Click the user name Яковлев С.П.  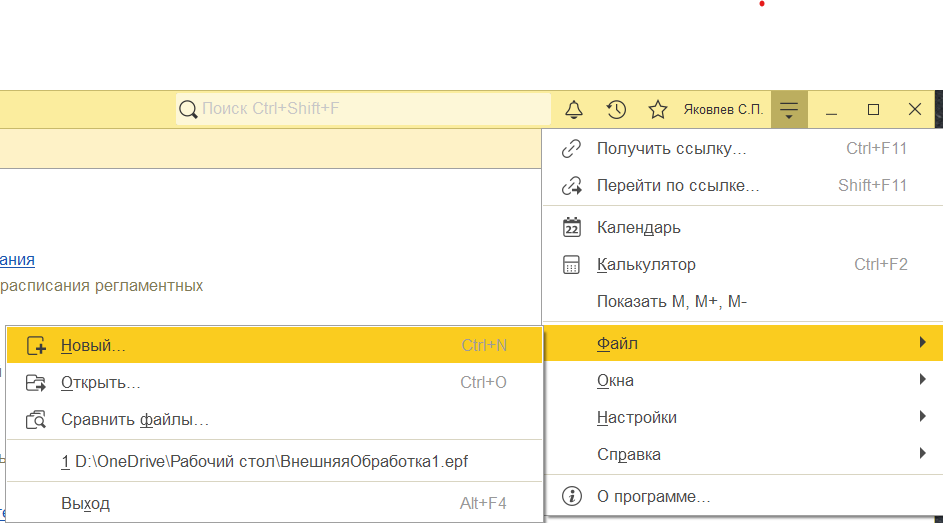723,109
